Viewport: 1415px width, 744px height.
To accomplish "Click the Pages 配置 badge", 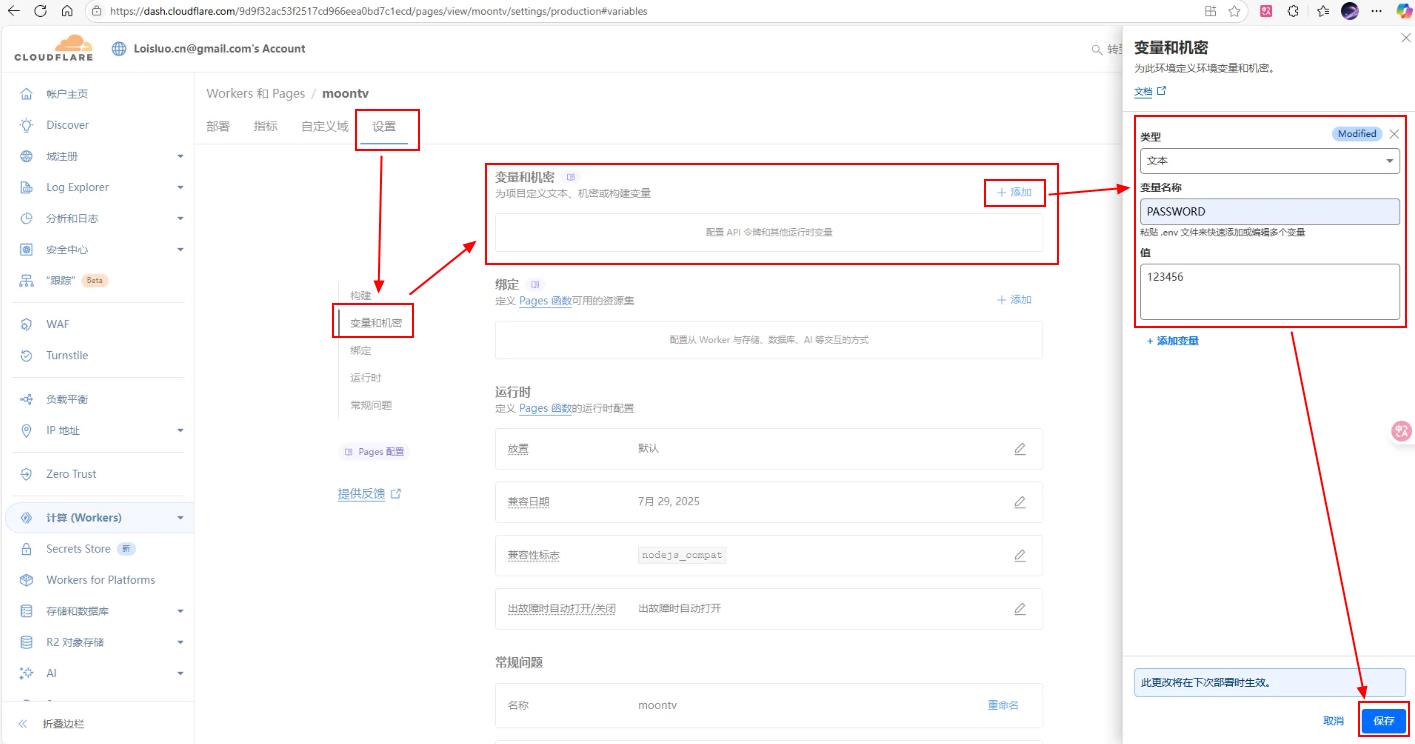I will [374, 452].
